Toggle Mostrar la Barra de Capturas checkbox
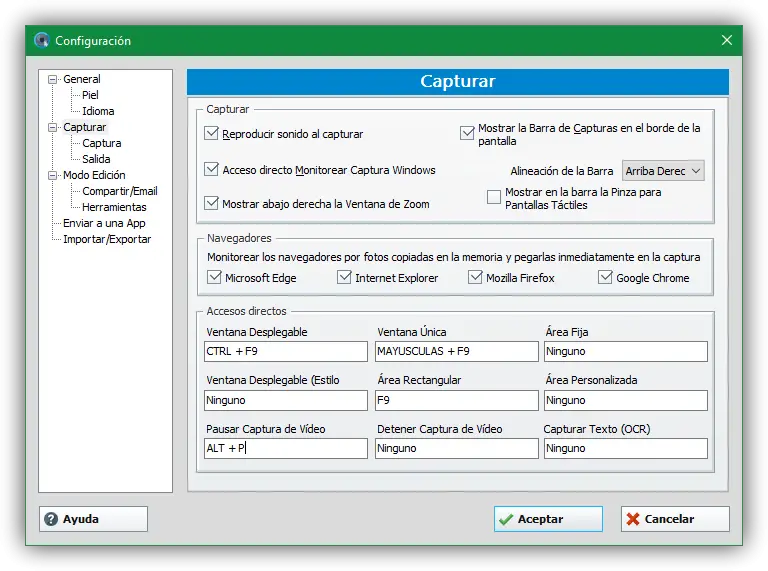 (467, 133)
